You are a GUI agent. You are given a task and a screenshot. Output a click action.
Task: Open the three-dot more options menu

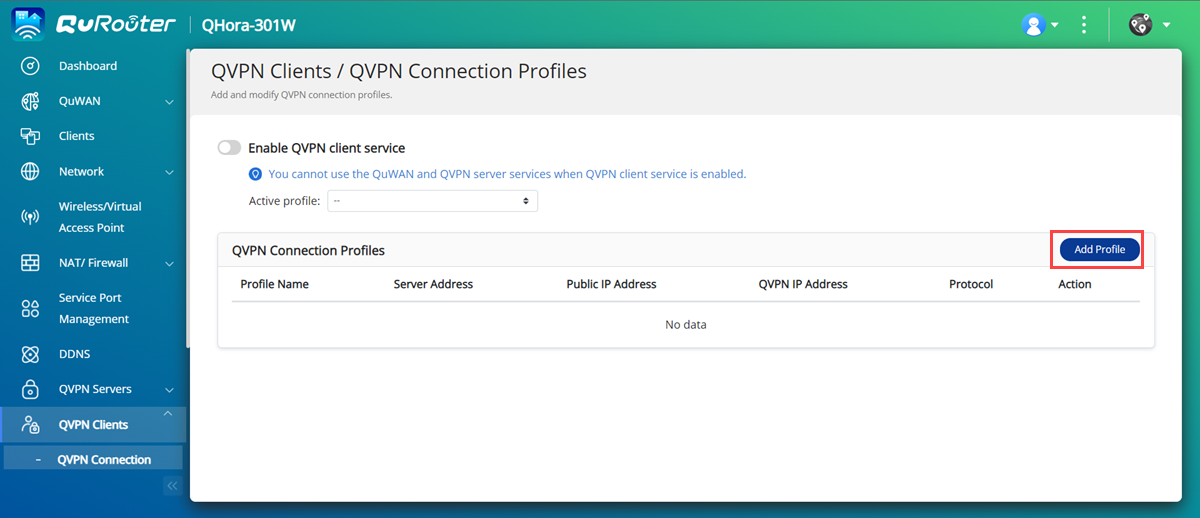1084,25
